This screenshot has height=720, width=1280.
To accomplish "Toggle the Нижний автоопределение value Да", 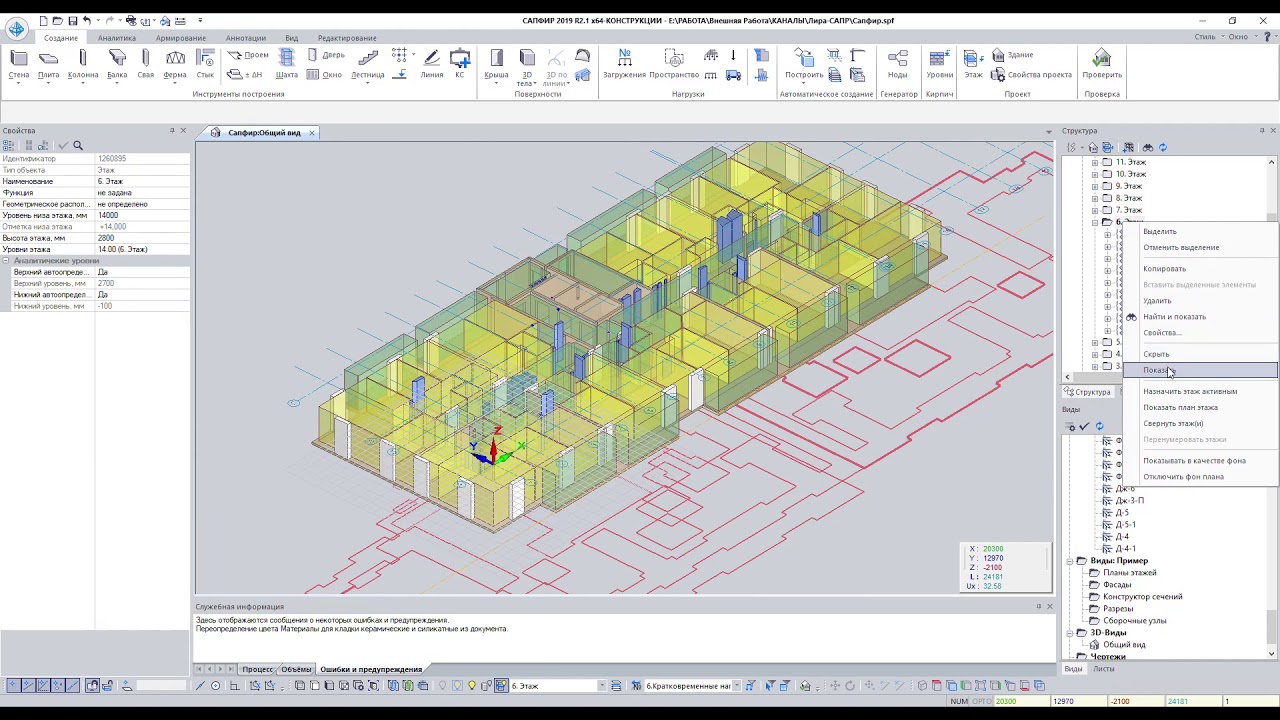I will tap(143, 295).
